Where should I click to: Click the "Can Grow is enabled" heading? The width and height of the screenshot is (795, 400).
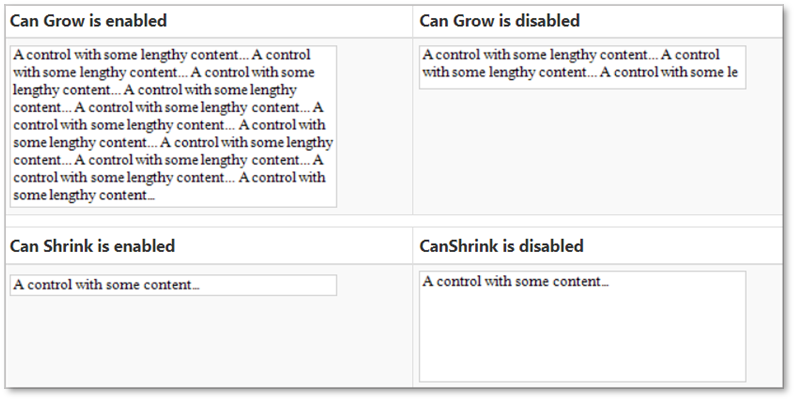coord(88,21)
